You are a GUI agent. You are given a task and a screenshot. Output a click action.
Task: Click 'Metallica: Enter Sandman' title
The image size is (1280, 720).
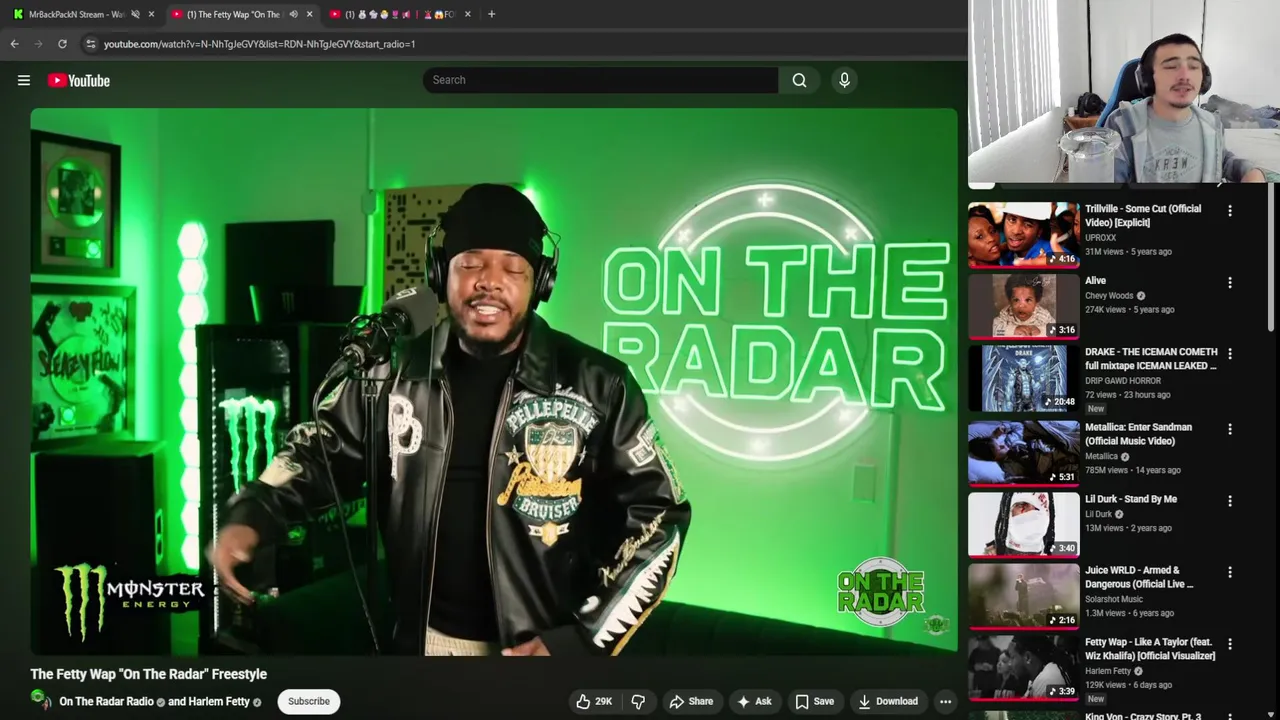pos(1139,434)
